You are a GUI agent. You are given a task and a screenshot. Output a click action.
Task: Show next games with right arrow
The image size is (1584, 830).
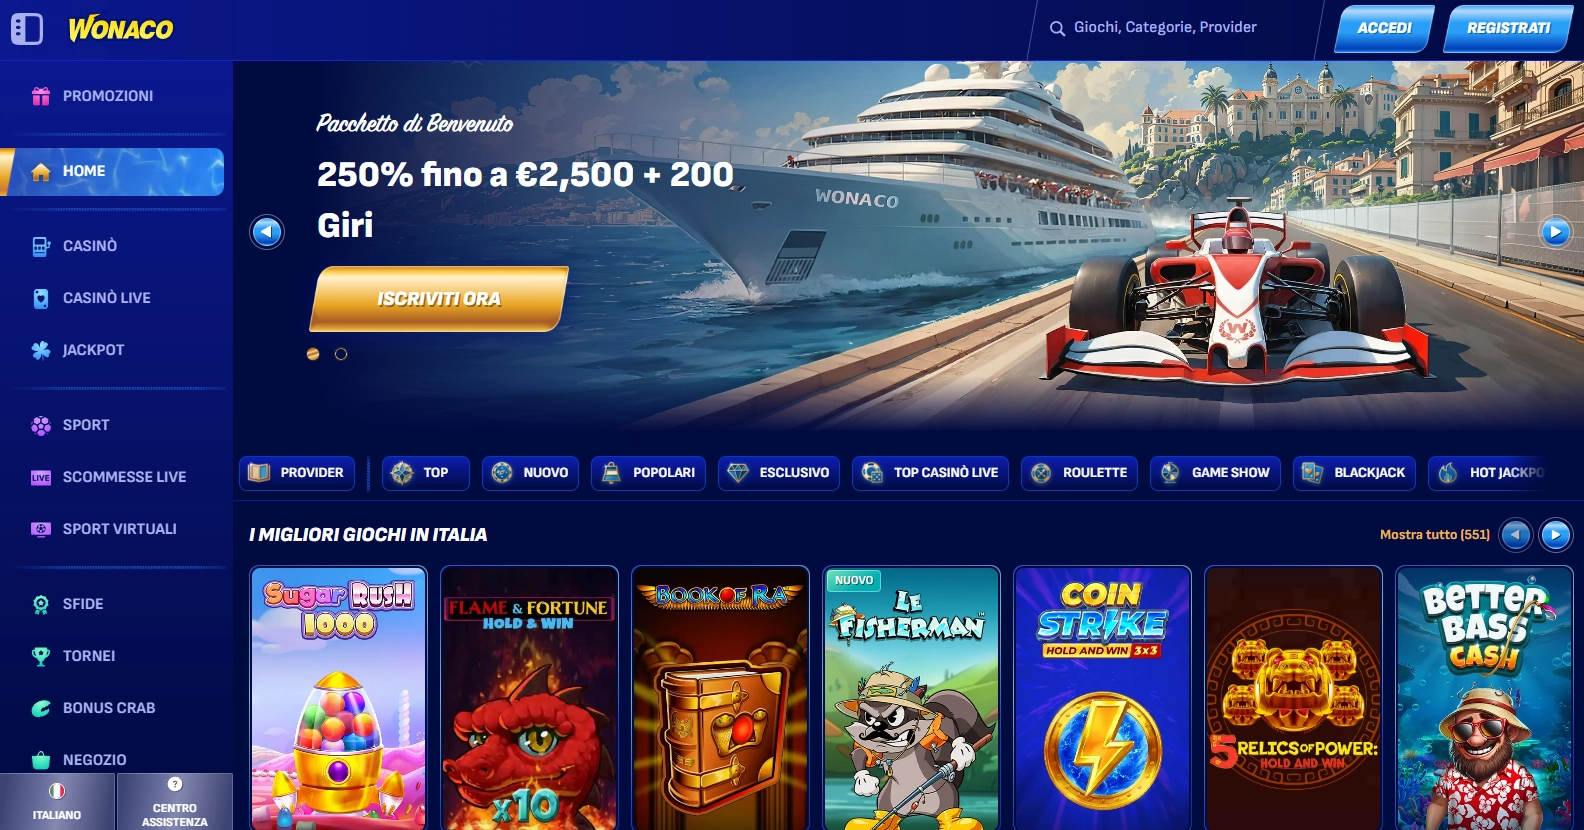coord(1555,535)
